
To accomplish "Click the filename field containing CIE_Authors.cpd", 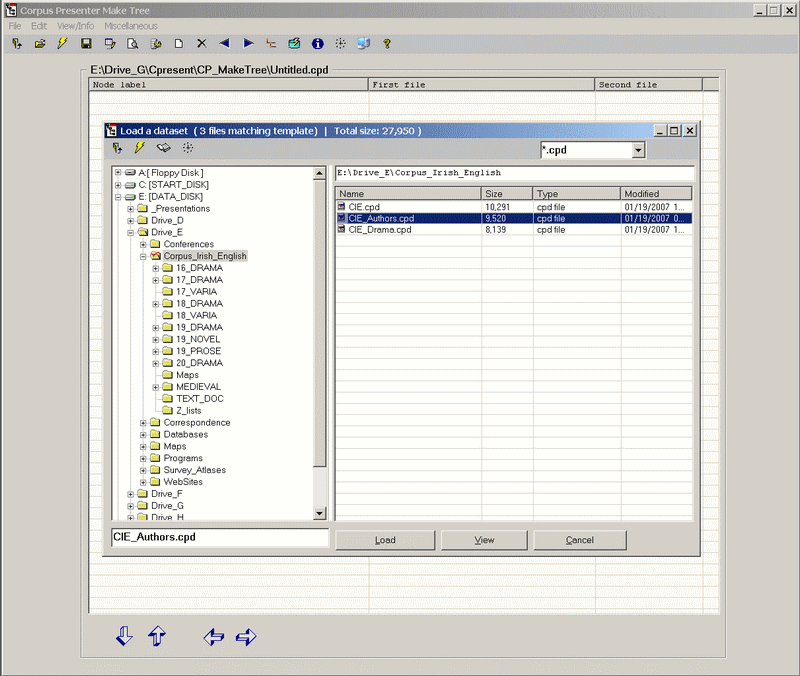I will pyautogui.click(x=219, y=538).
